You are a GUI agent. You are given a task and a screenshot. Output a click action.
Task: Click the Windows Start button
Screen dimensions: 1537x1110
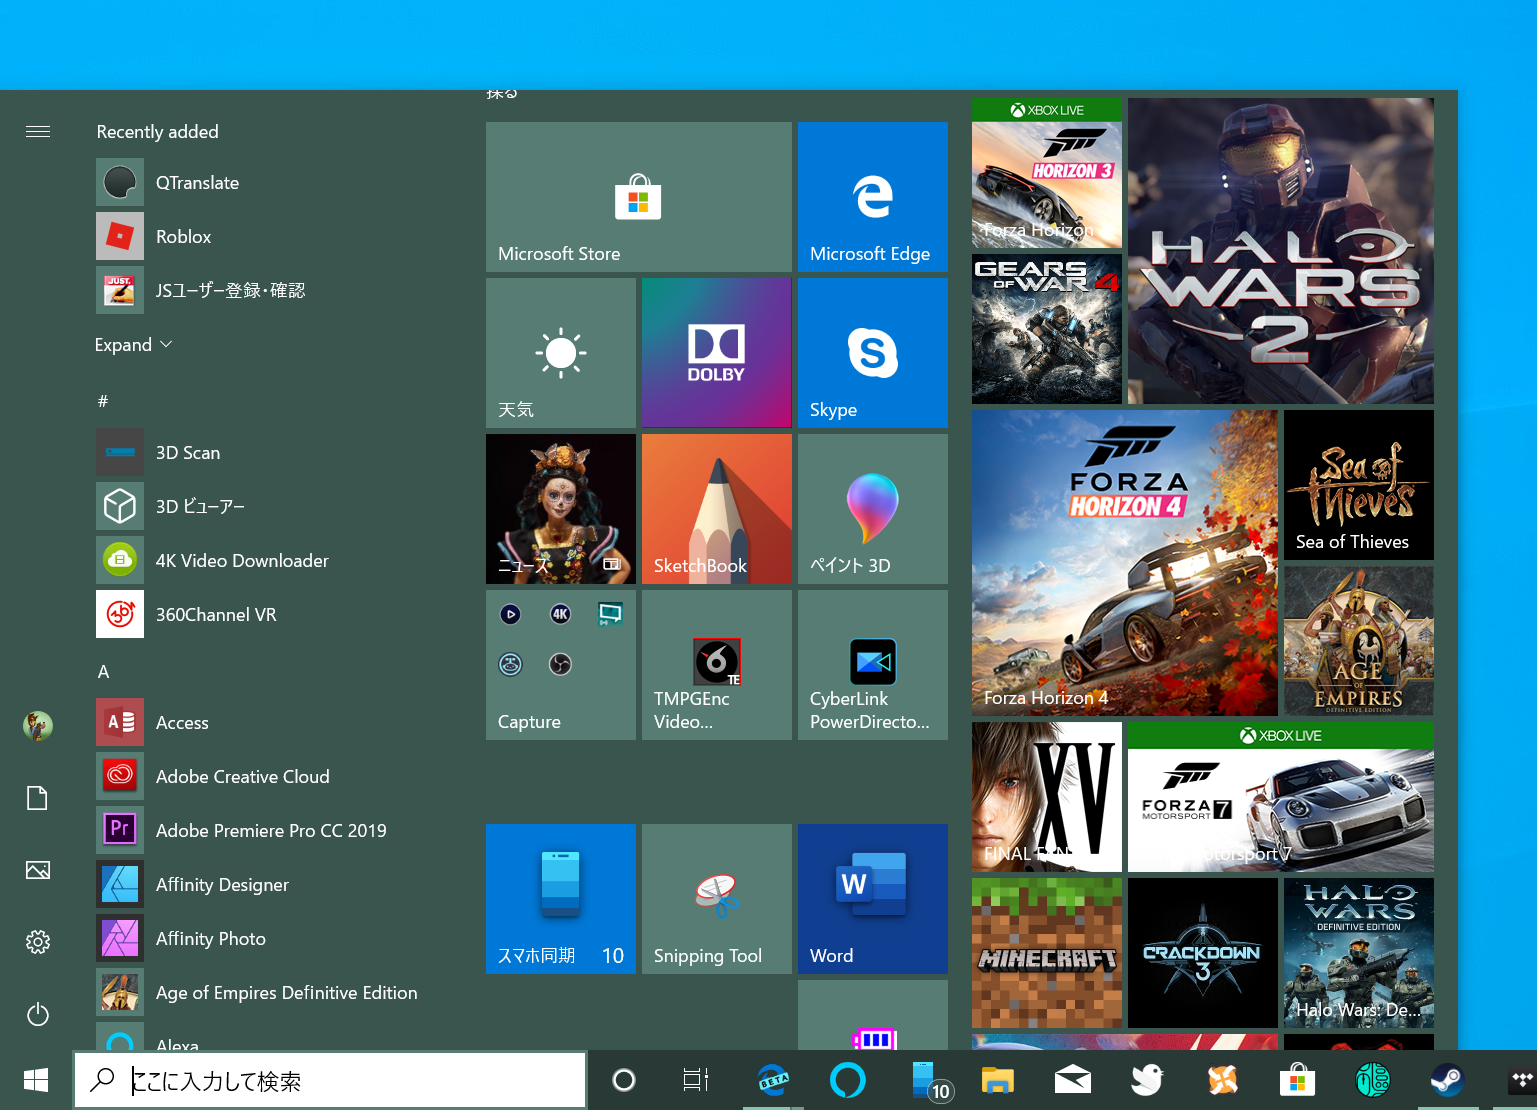(36, 1080)
